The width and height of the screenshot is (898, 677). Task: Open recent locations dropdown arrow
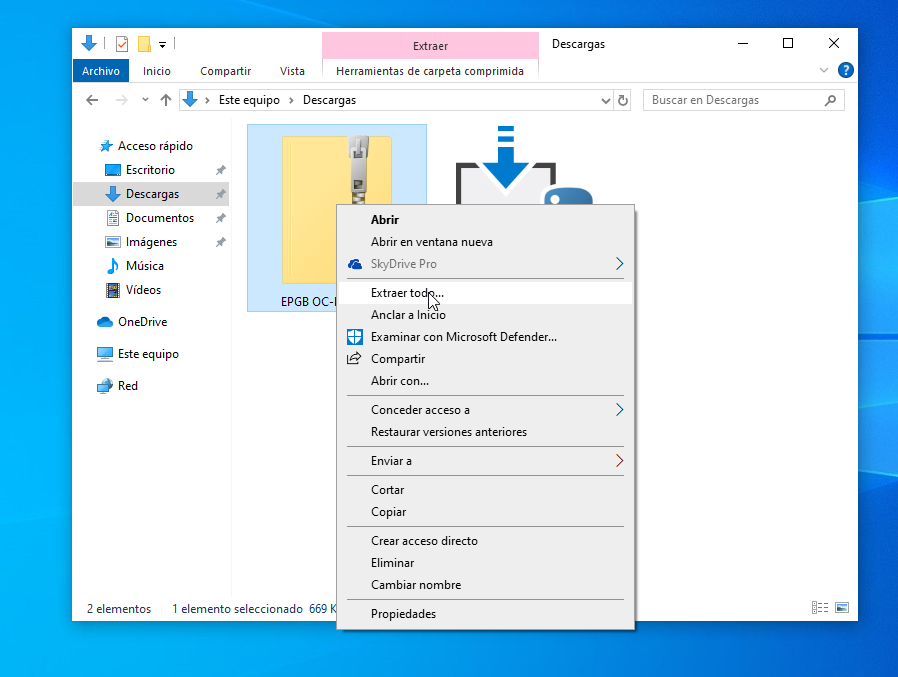pos(145,100)
